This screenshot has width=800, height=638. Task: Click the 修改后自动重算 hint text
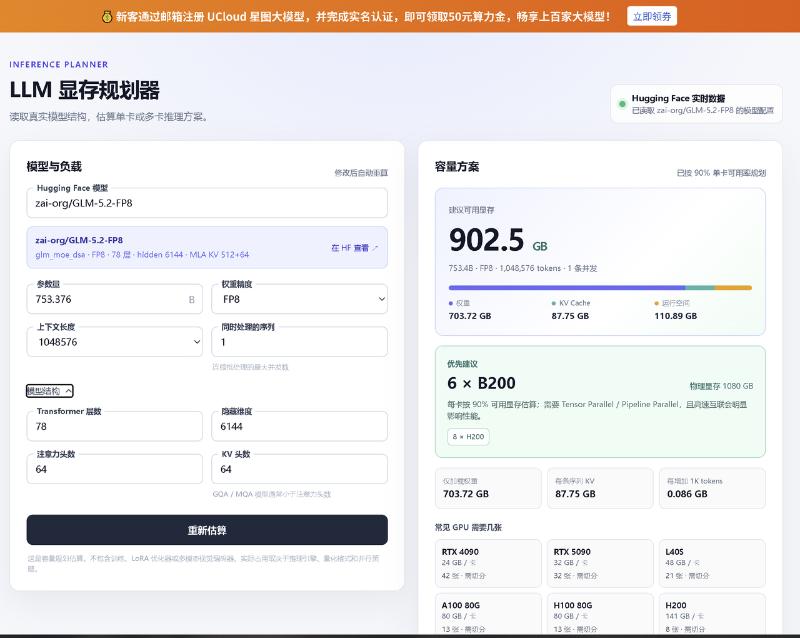[361, 173]
